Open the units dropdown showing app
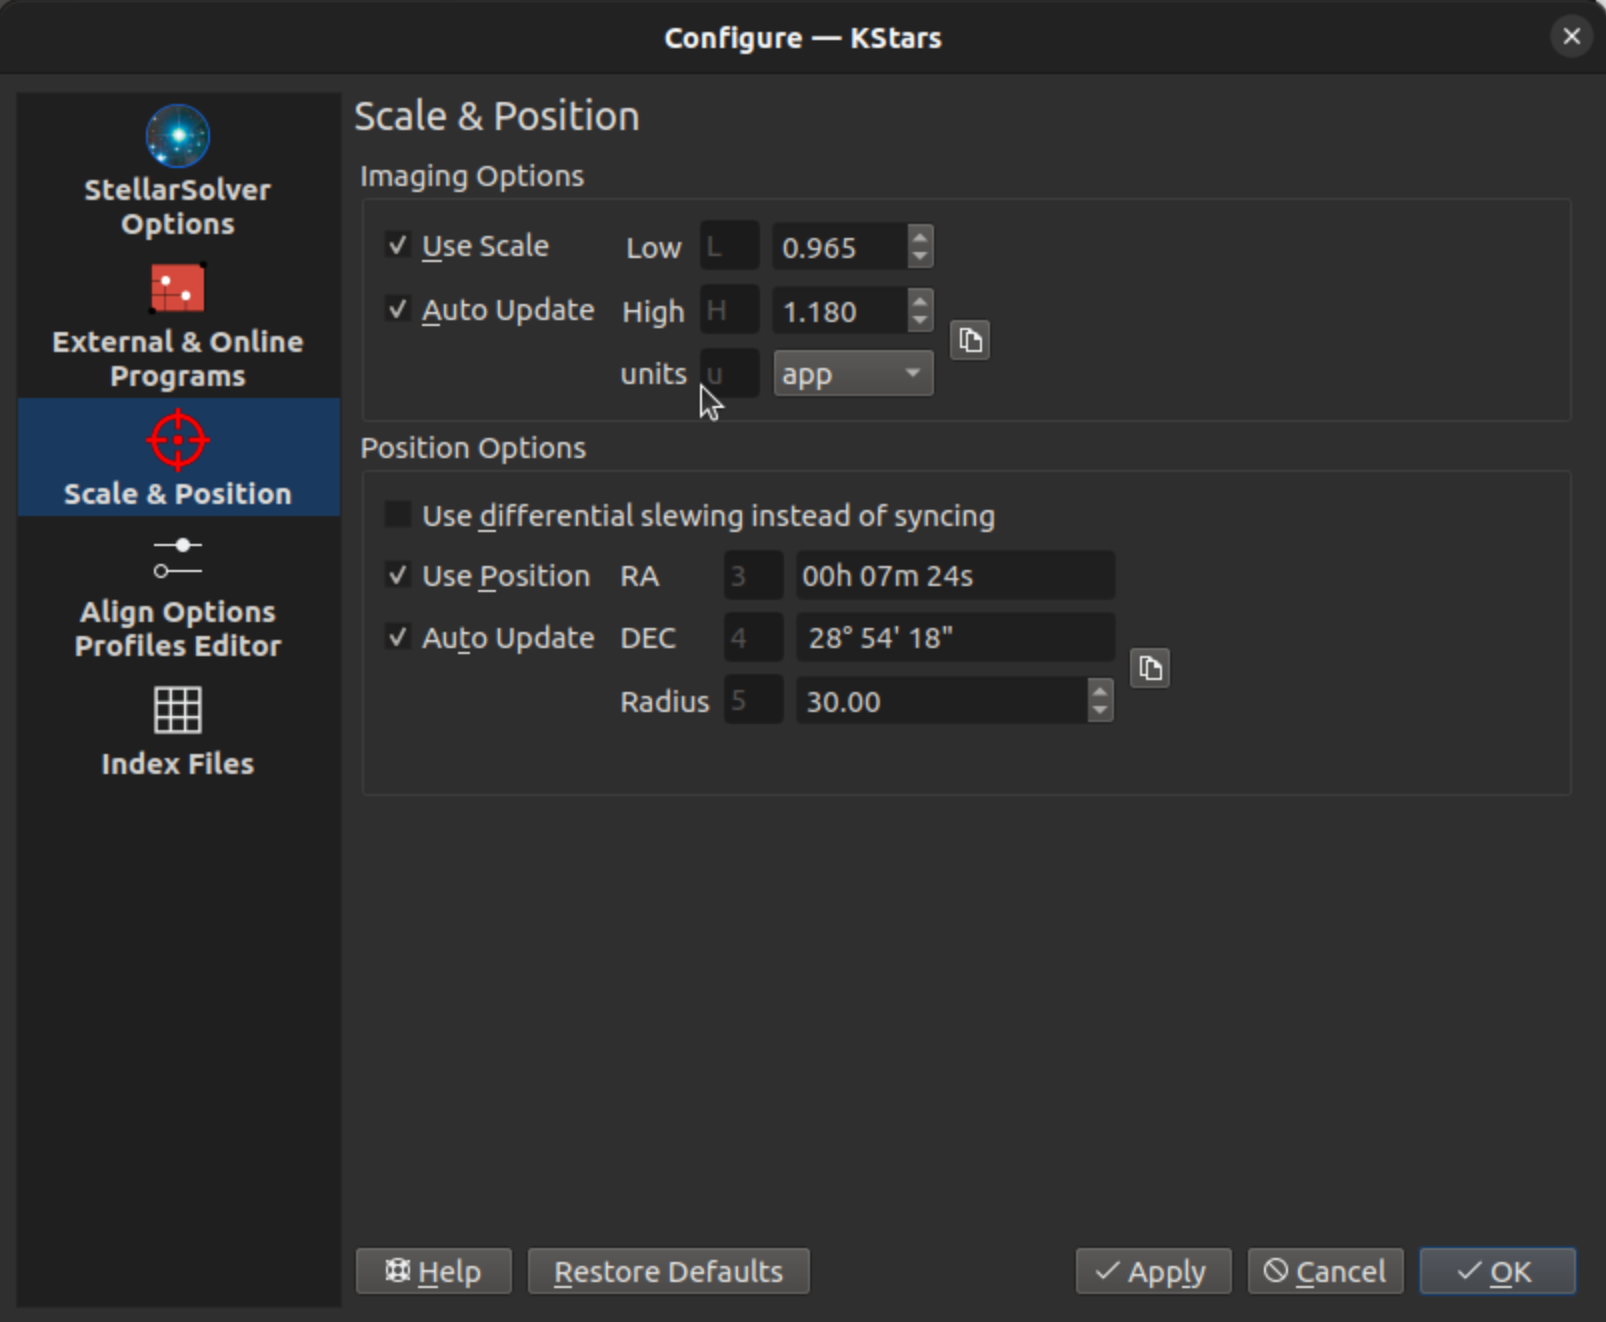Screen dimensions: 1606x1322 point(852,373)
